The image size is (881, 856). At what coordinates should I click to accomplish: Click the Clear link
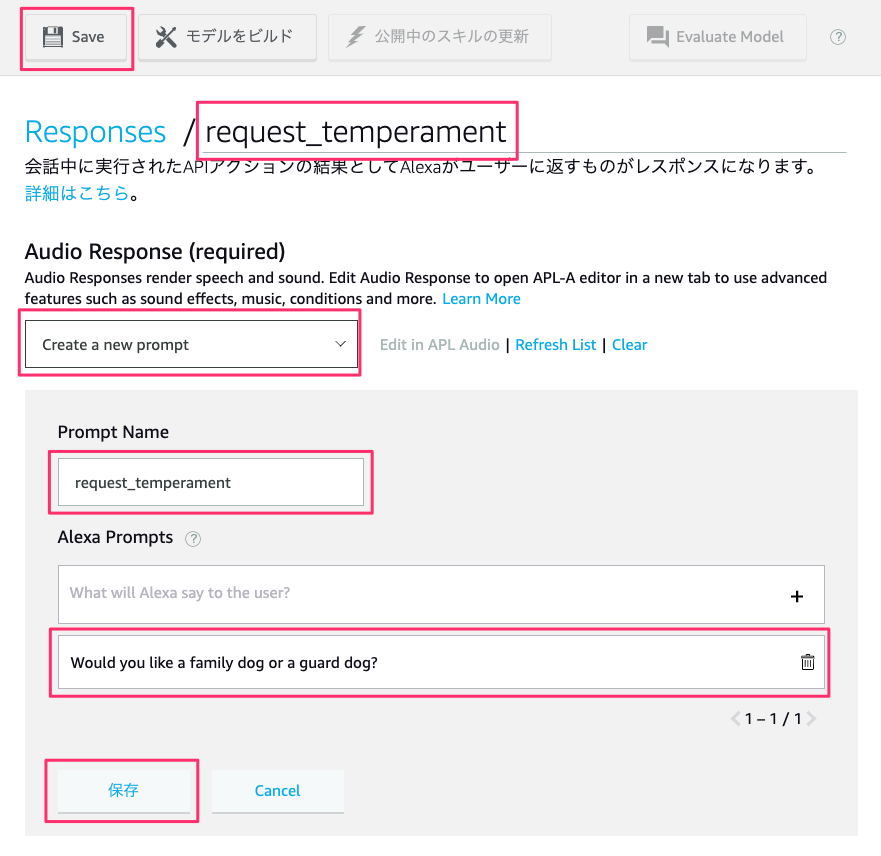pyautogui.click(x=629, y=345)
